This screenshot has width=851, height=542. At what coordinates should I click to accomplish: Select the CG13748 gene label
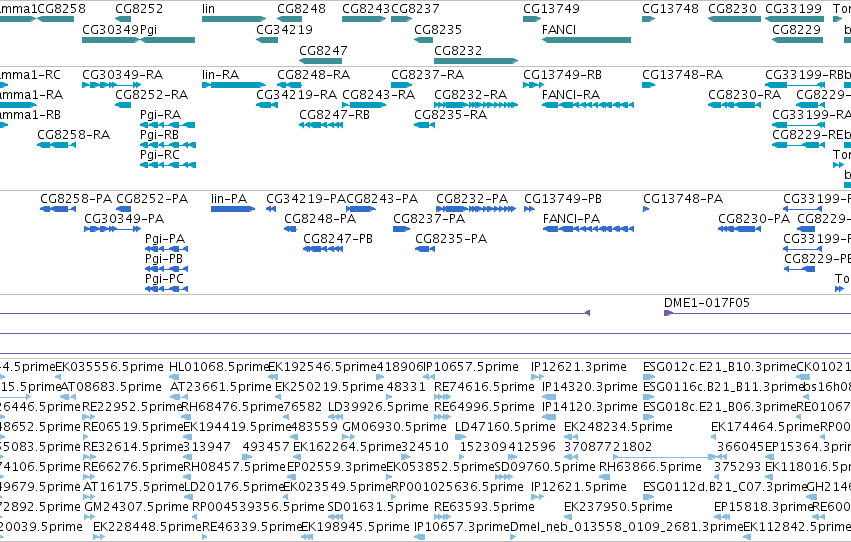click(670, 9)
